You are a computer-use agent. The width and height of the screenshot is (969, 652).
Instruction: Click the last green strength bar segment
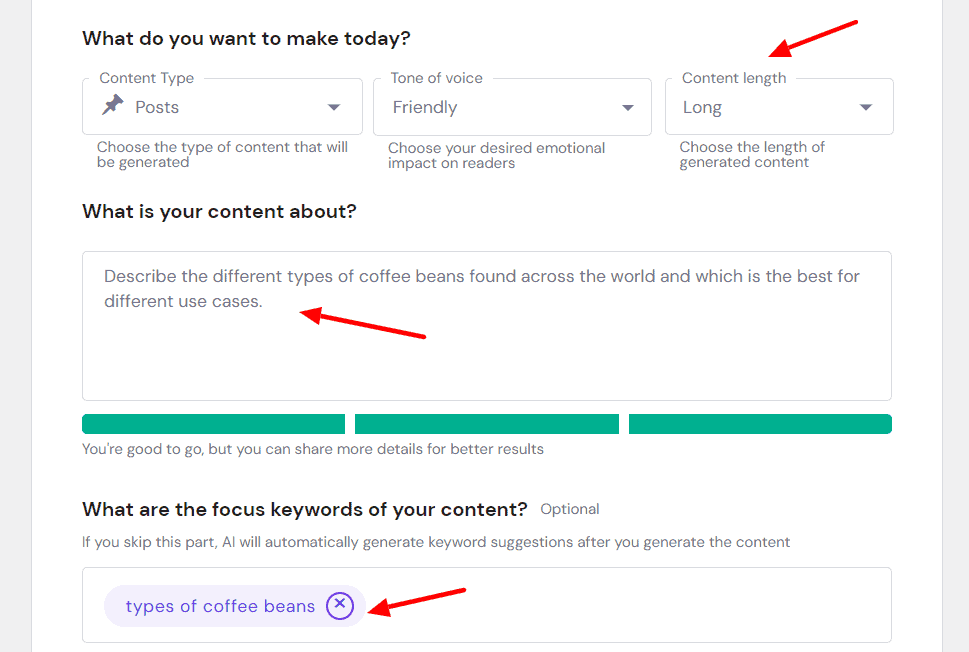[x=760, y=424]
